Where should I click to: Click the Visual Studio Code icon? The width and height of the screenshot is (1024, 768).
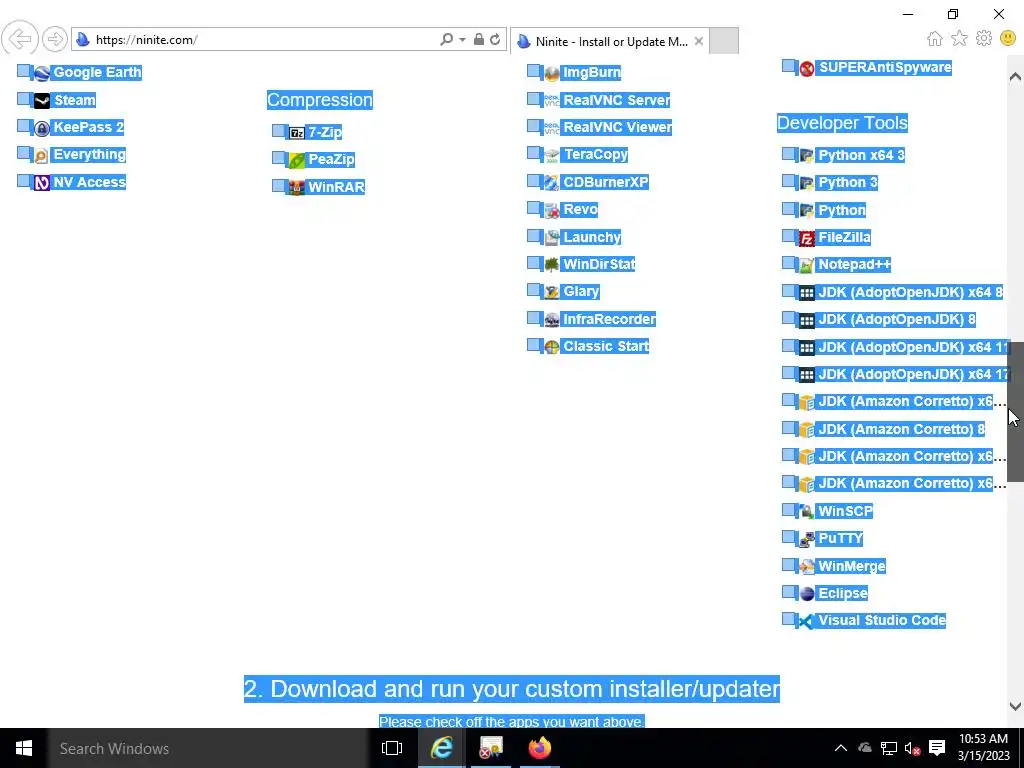(x=807, y=621)
